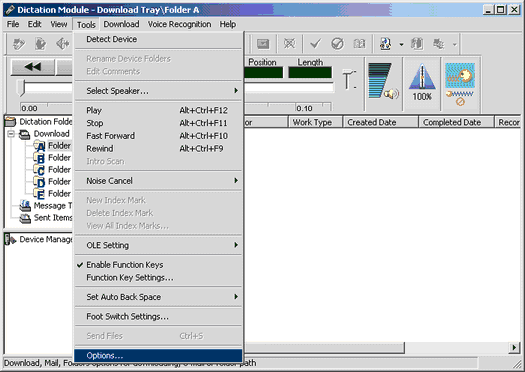This screenshot has width=525, height=372.
Task: Select Folder A in the tree
Action: pos(53,146)
